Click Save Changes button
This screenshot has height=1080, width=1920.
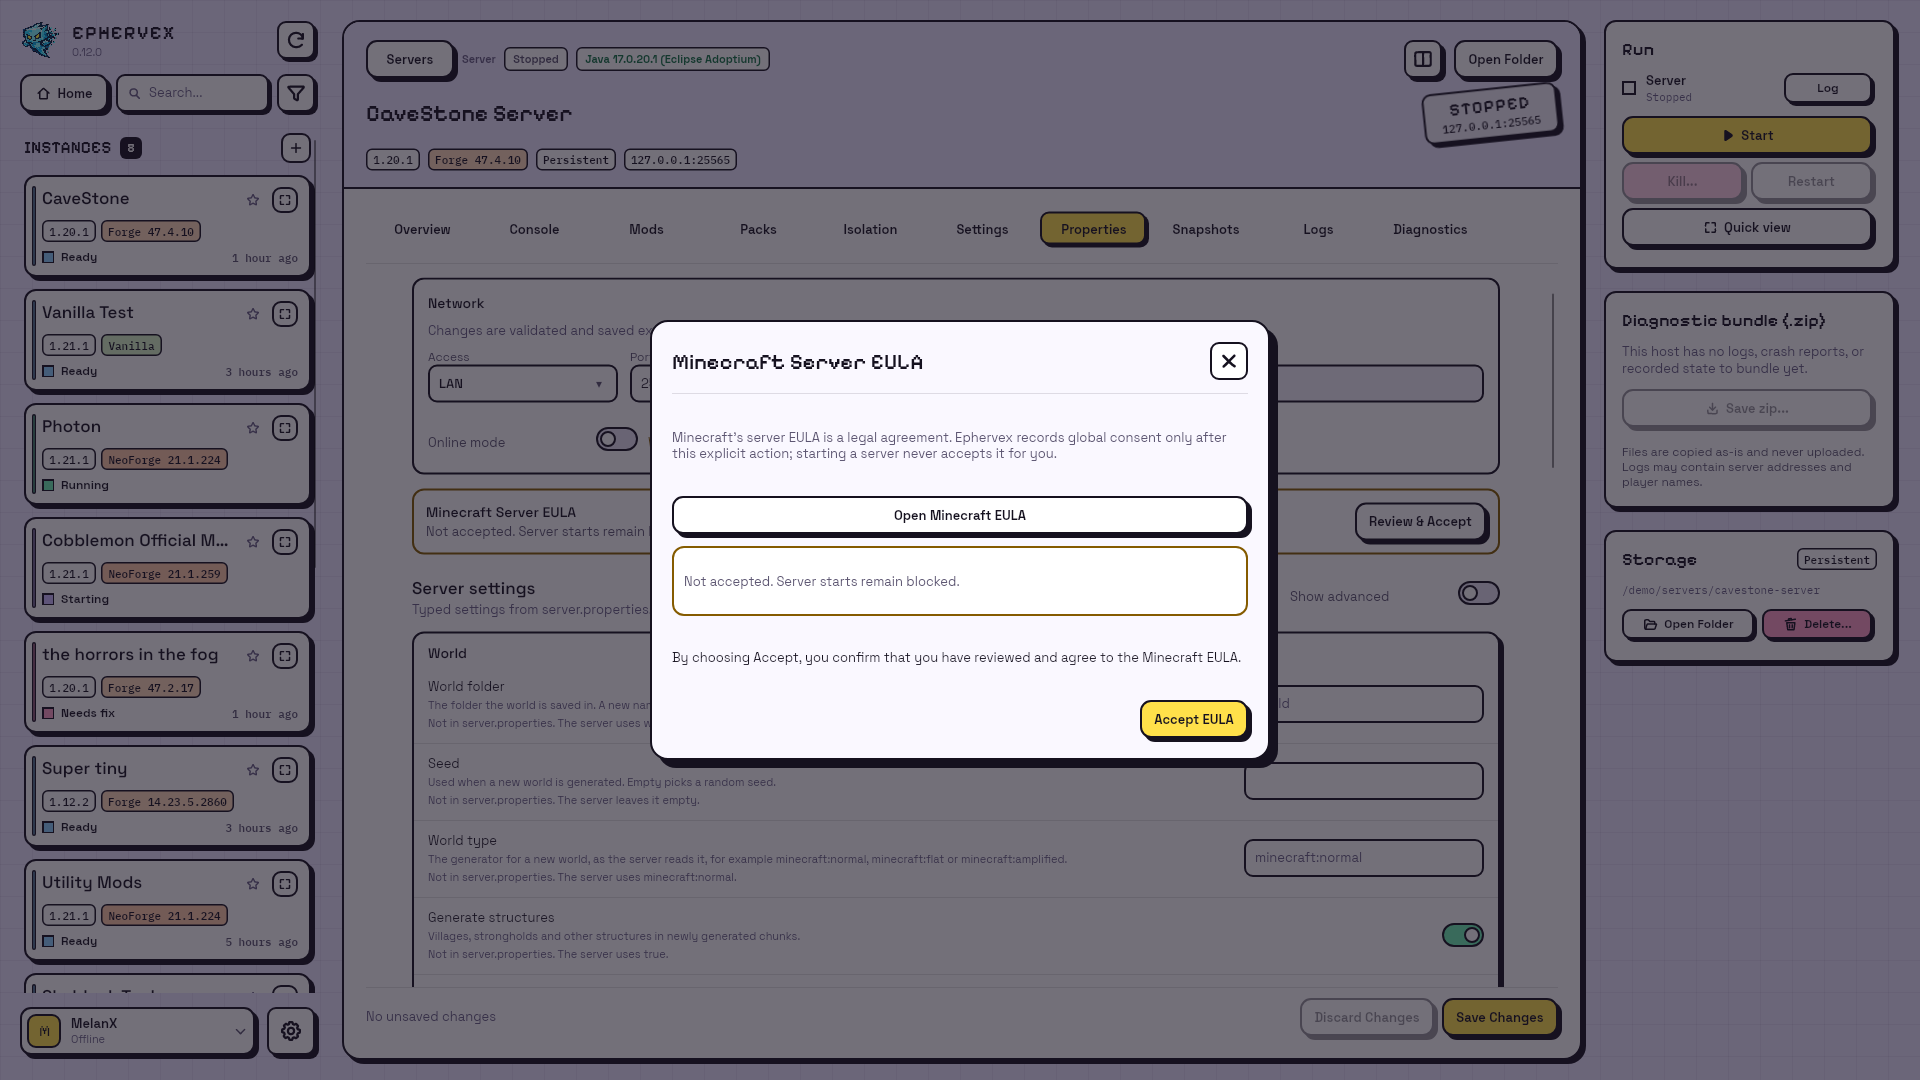click(x=1500, y=1017)
